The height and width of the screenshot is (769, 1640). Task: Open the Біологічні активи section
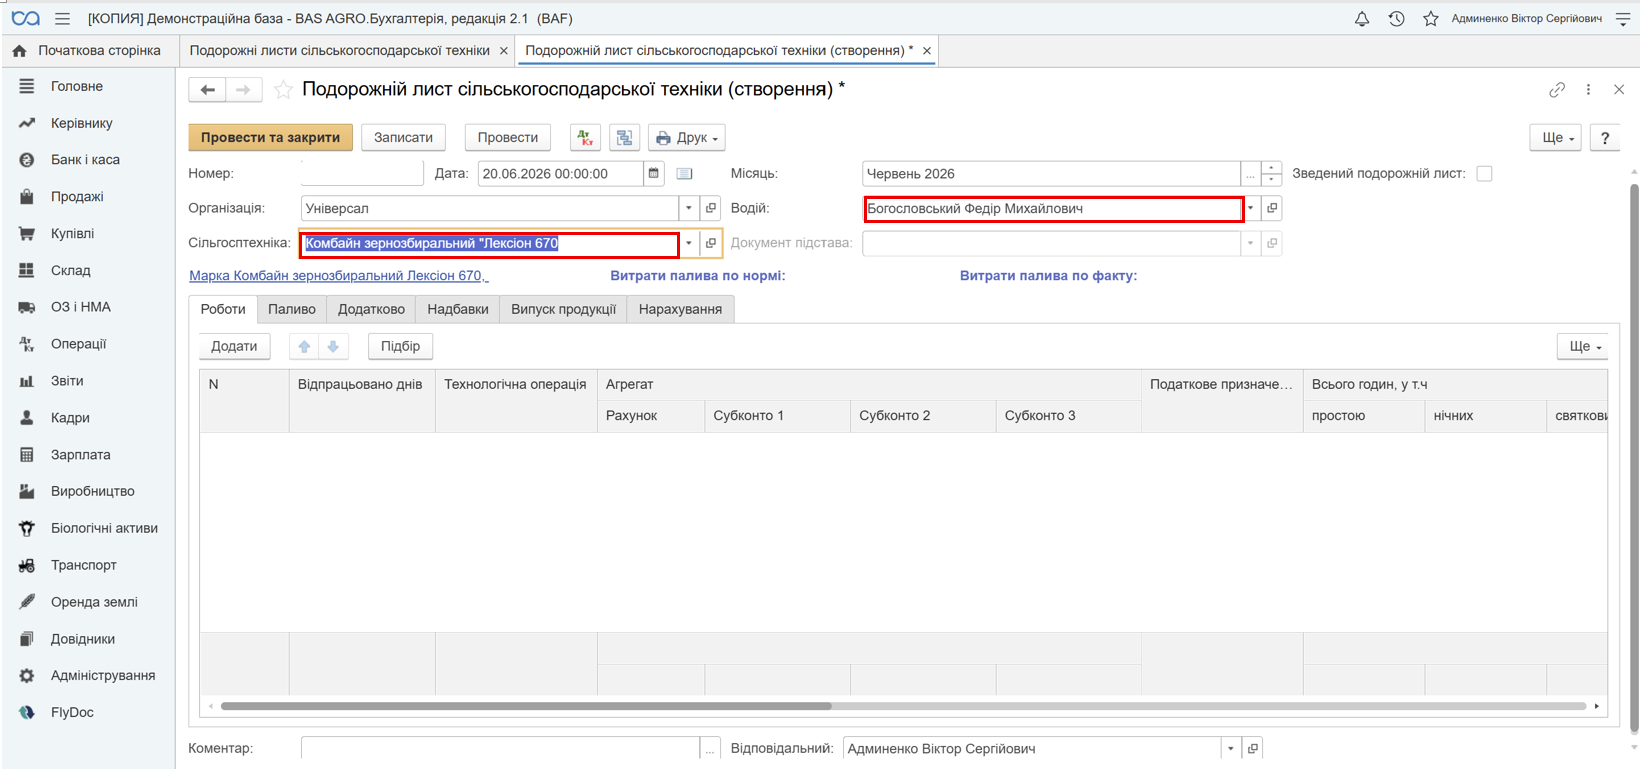[104, 528]
